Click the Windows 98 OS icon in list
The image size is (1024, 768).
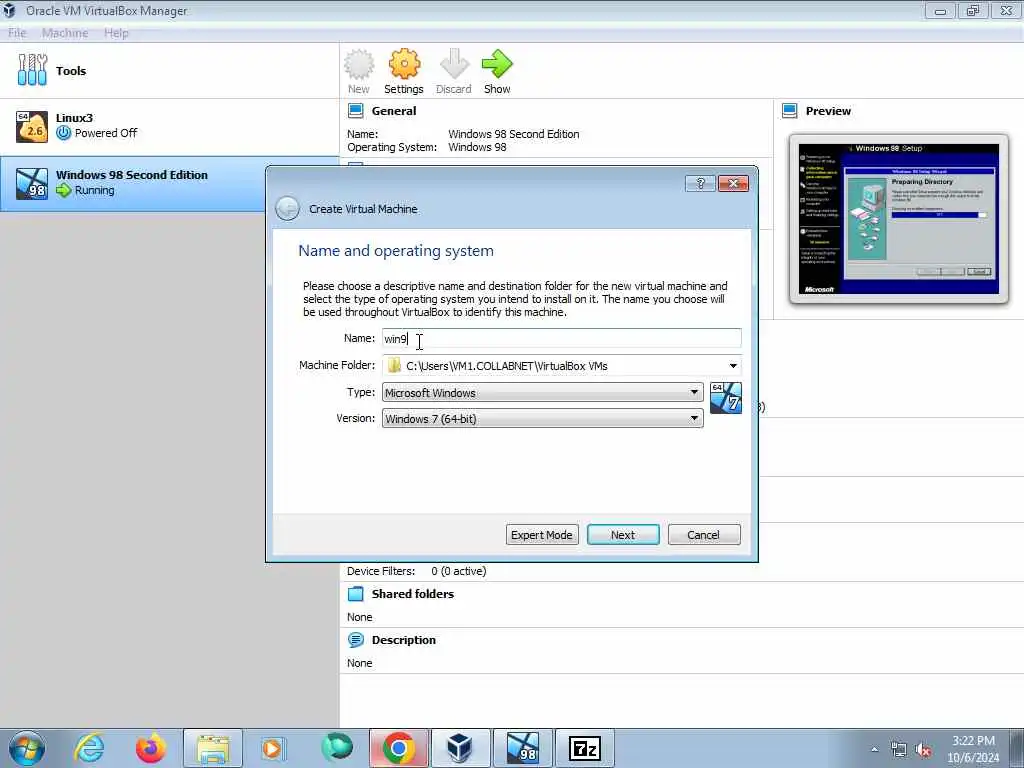32,184
